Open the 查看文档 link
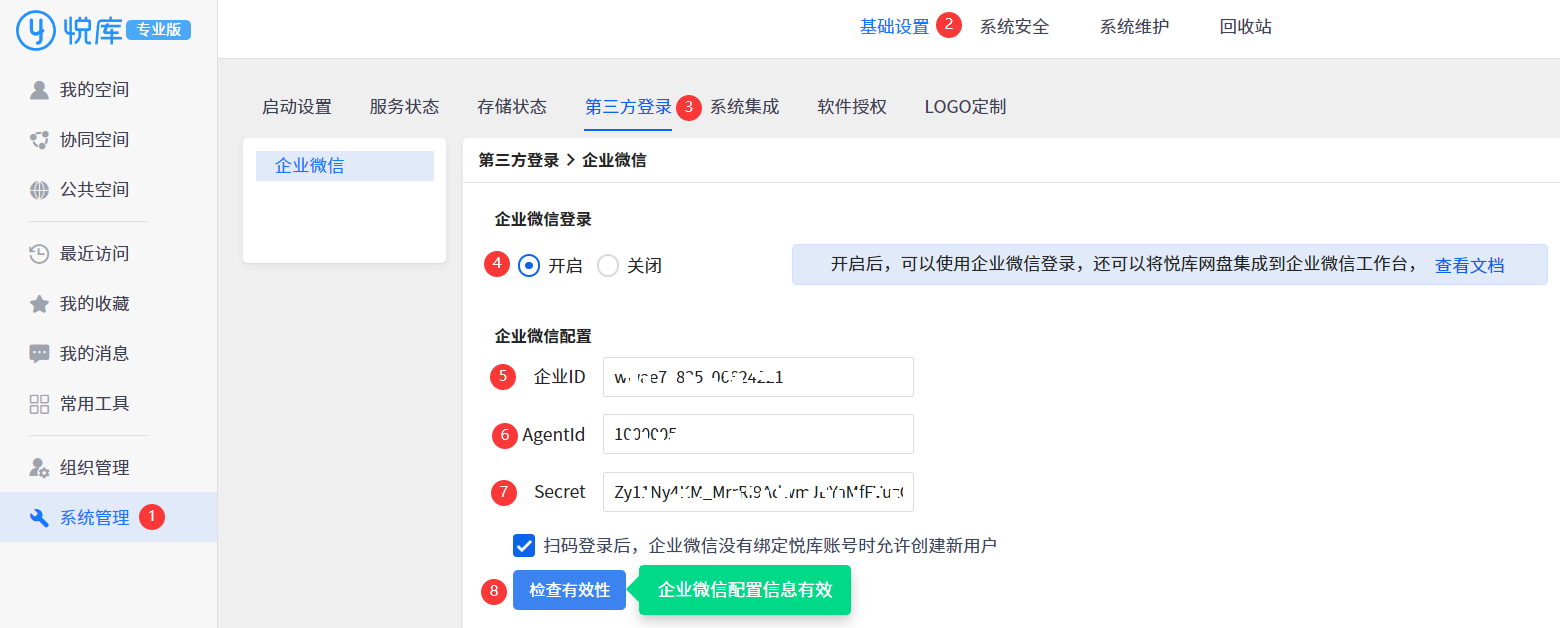The width and height of the screenshot is (1560, 628). pos(1469,265)
